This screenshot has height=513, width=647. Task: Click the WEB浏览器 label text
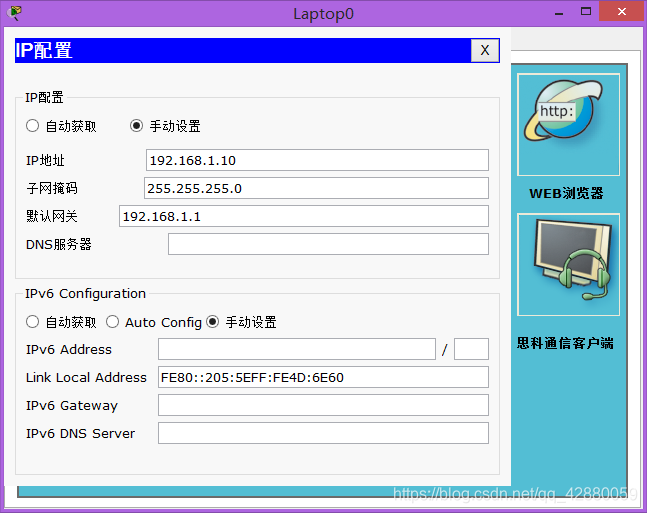click(567, 193)
